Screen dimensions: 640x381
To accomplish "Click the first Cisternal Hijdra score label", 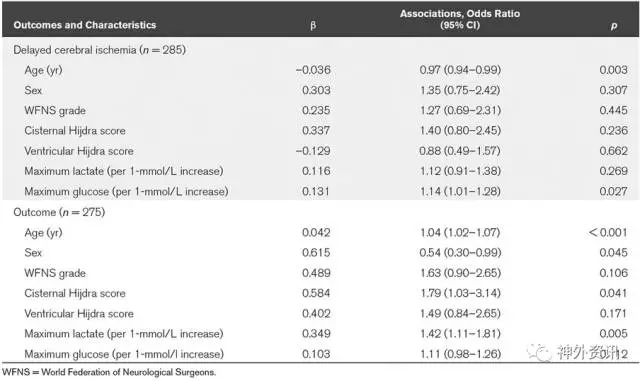I will point(75,131).
